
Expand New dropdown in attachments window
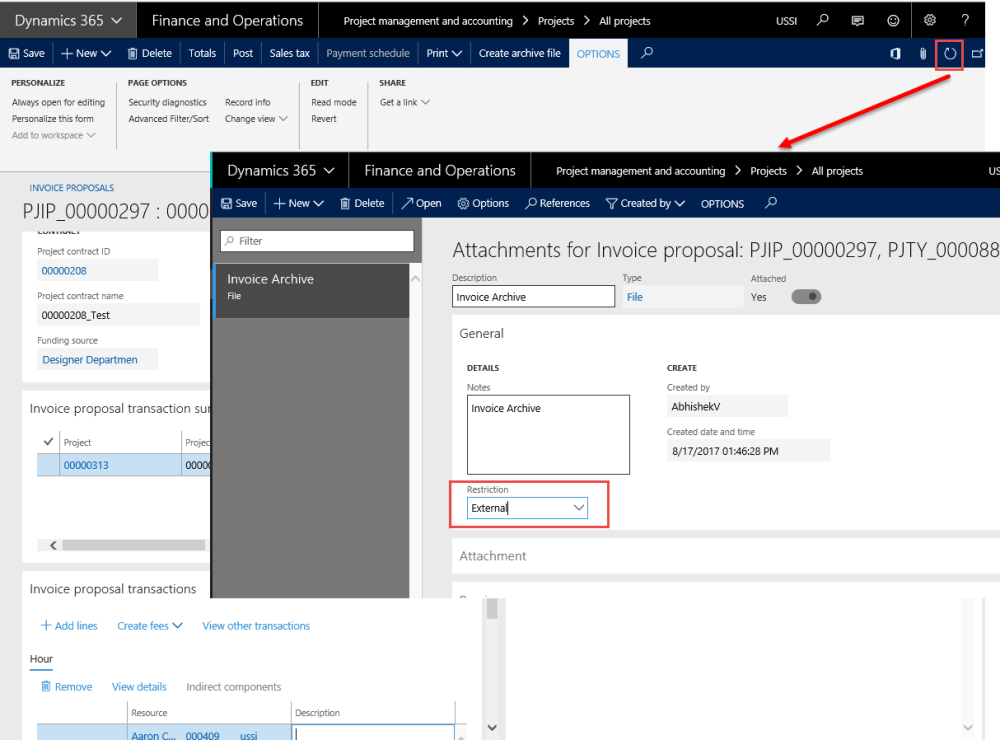tap(298, 204)
